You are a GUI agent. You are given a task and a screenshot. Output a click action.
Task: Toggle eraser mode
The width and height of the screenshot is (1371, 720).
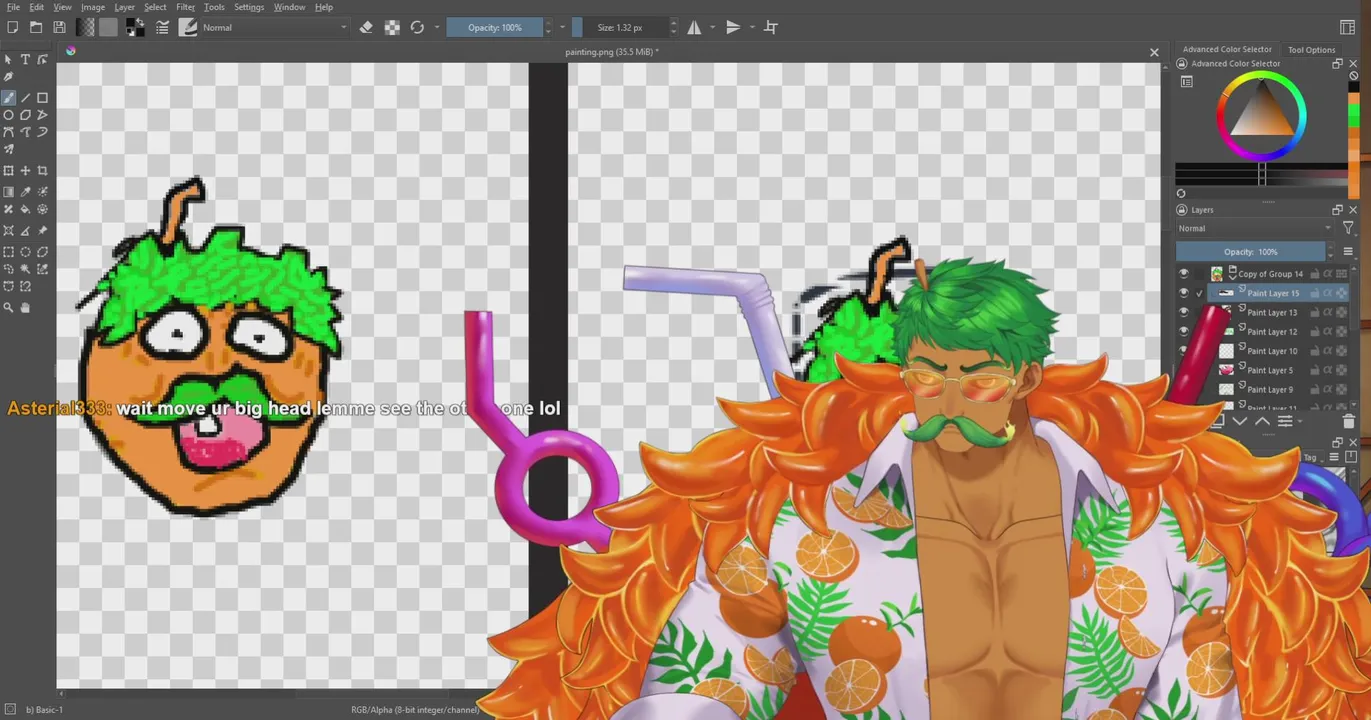point(366,28)
